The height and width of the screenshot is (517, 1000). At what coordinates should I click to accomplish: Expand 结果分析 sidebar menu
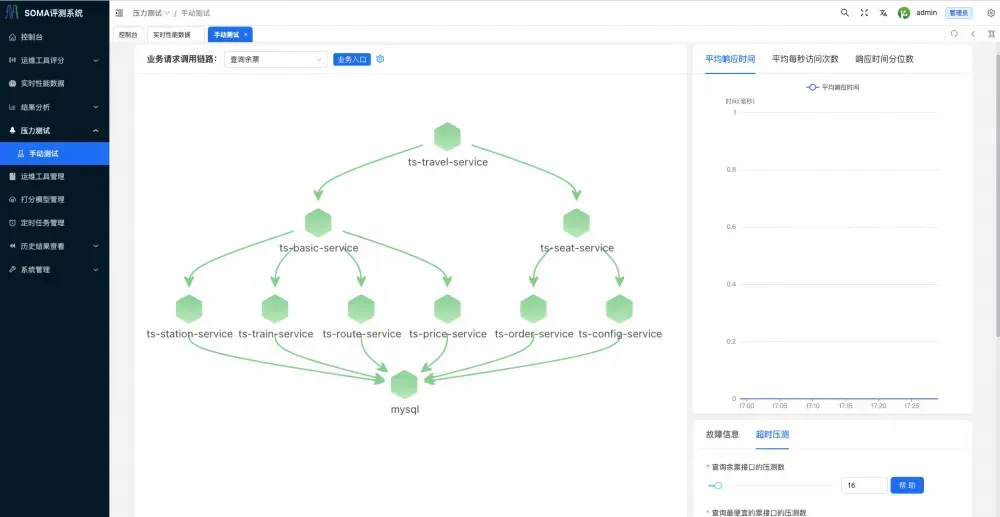tap(55, 107)
